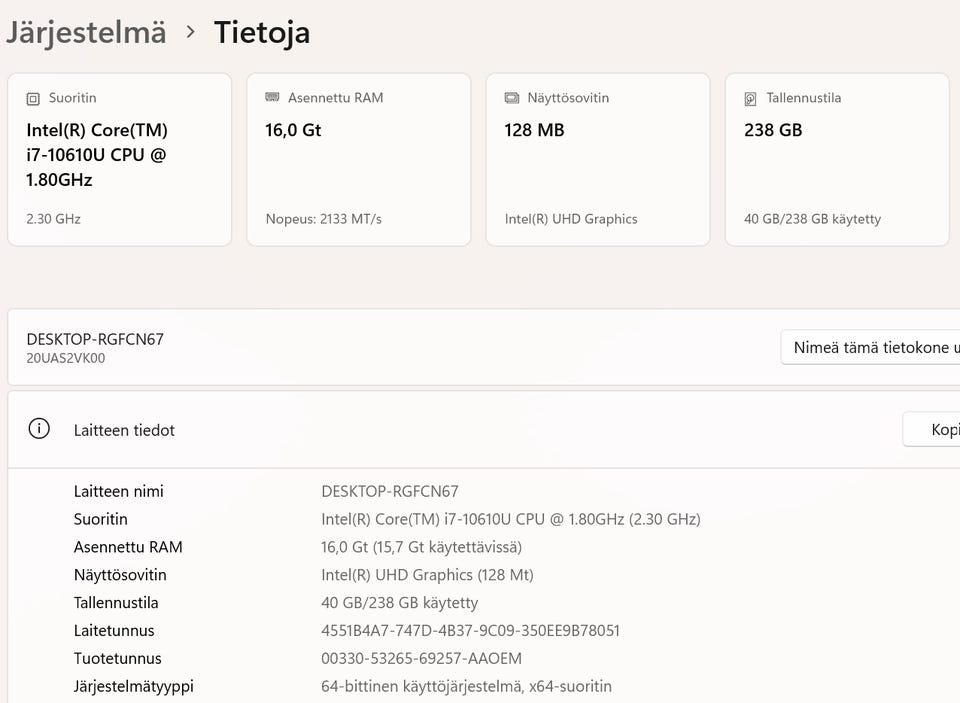The image size is (960, 703).
Task: Click the device ID 4551B4A7-747D-4B37-9C09-350EE9B78051
Action: [x=471, y=631]
